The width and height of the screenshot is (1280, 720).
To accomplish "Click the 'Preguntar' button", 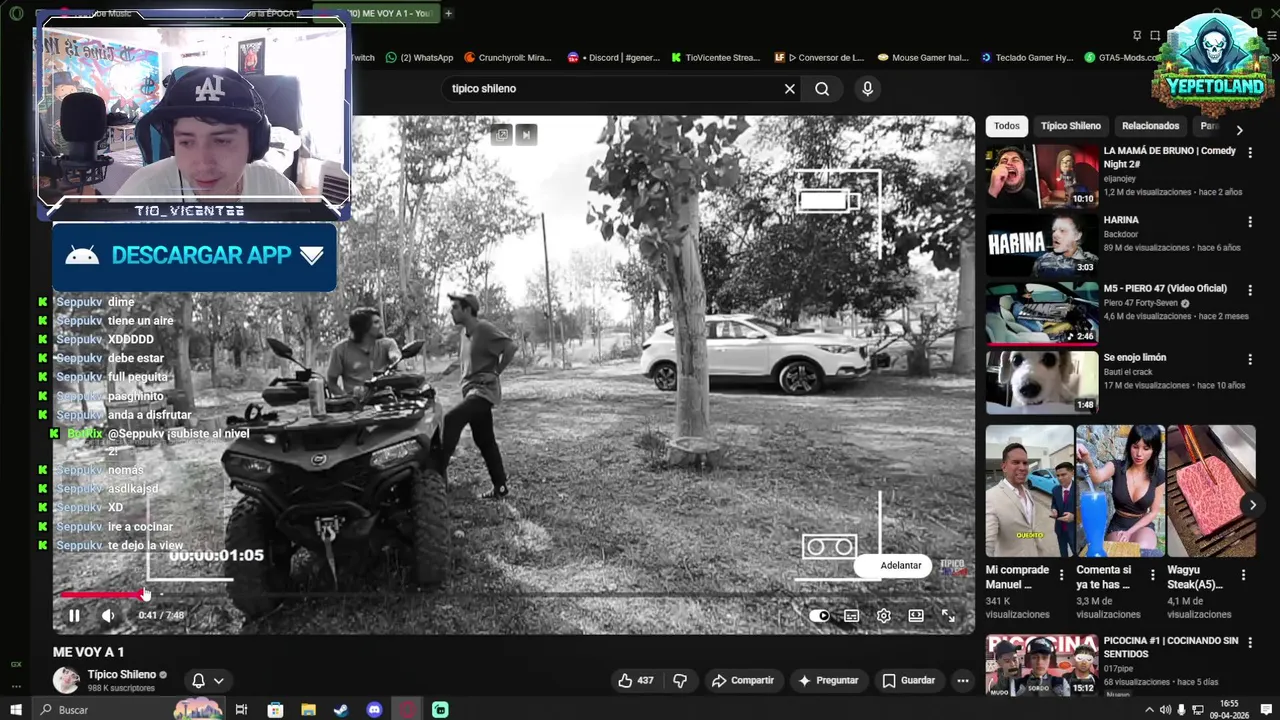I will (x=828, y=681).
